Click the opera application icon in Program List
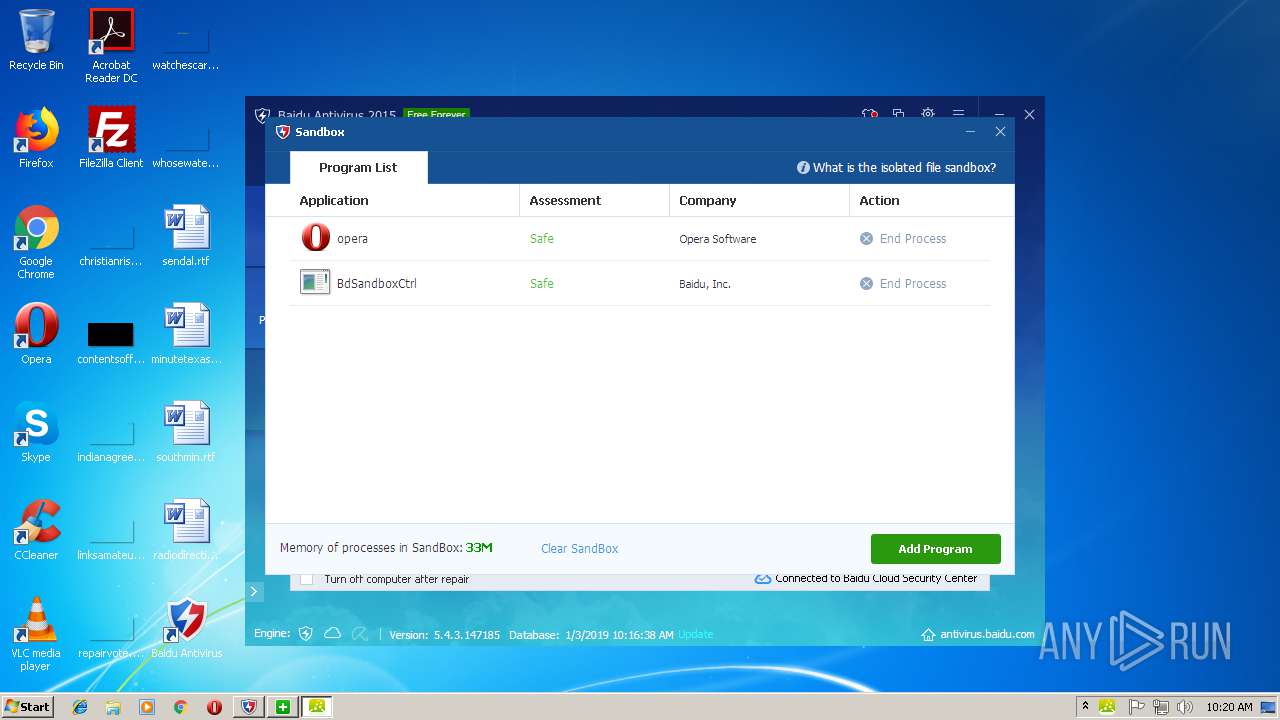The image size is (1280, 720). [316, 238]
